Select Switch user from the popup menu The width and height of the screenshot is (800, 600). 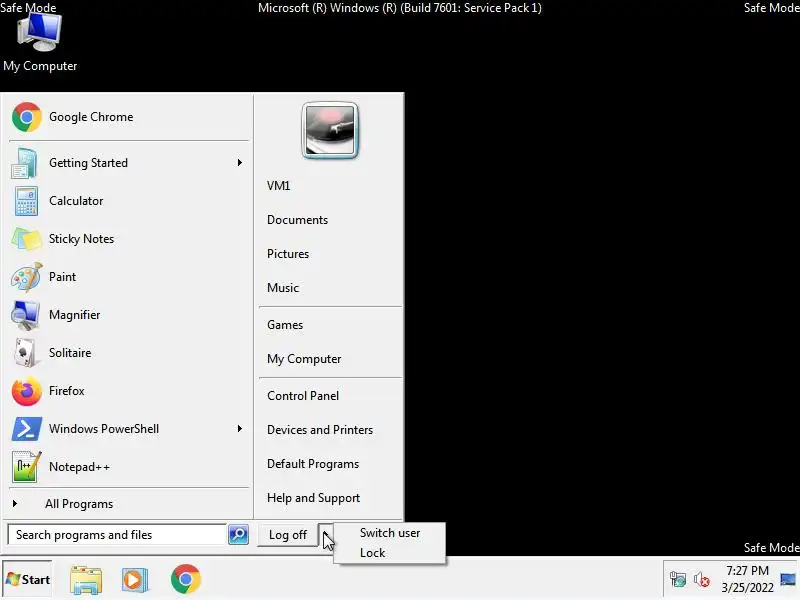(390, 533)
